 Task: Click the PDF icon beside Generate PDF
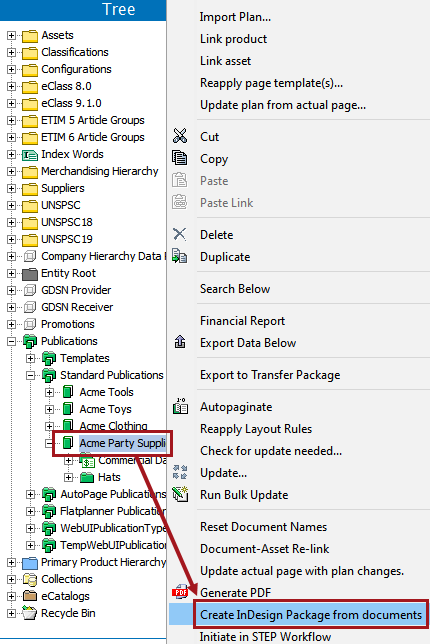click(180, 592)
